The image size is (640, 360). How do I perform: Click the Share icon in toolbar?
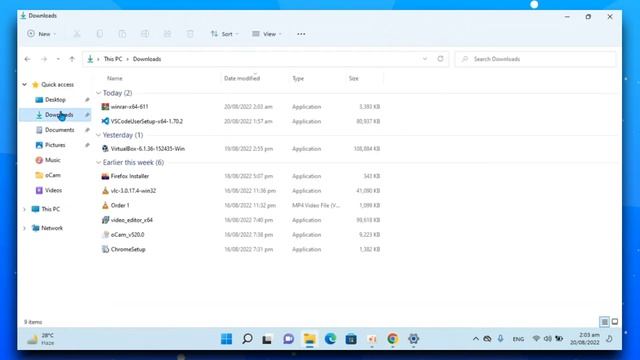pos(167,34)
